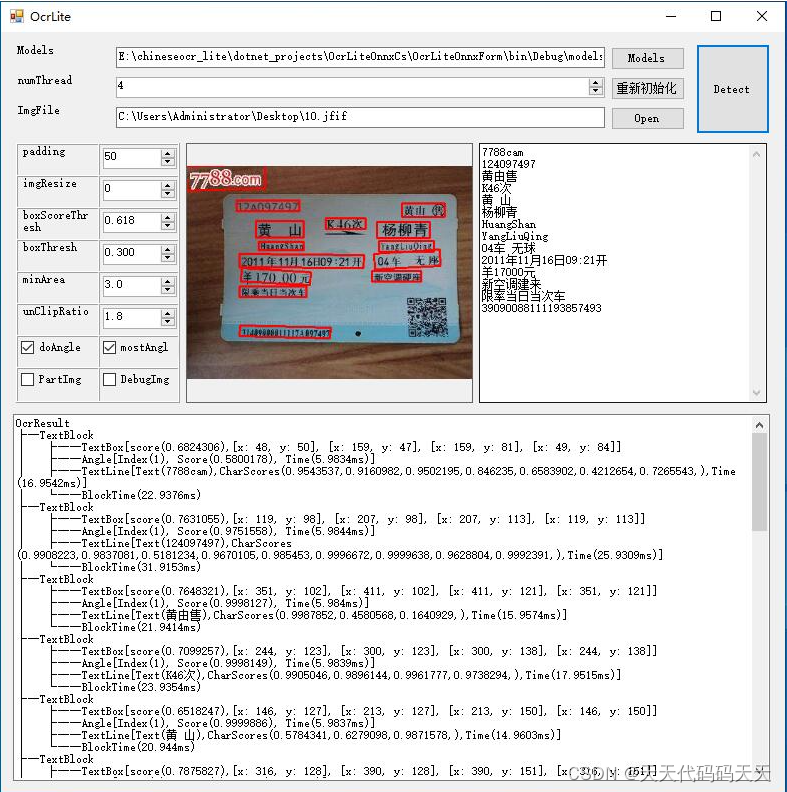Click TextLine entry containing 黄由售
This screenshot has height=792, width=787.
(324, 615)
